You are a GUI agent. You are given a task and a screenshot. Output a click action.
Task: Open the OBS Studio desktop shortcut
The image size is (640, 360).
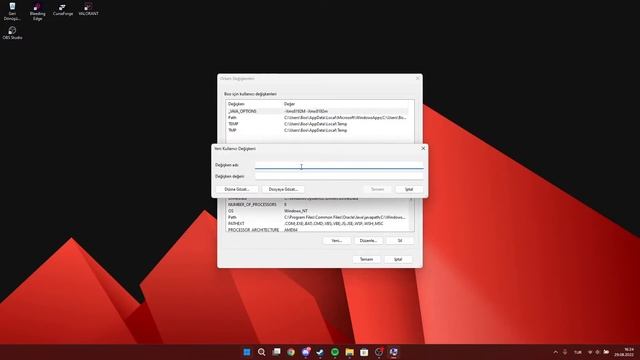tap(12, 33)
